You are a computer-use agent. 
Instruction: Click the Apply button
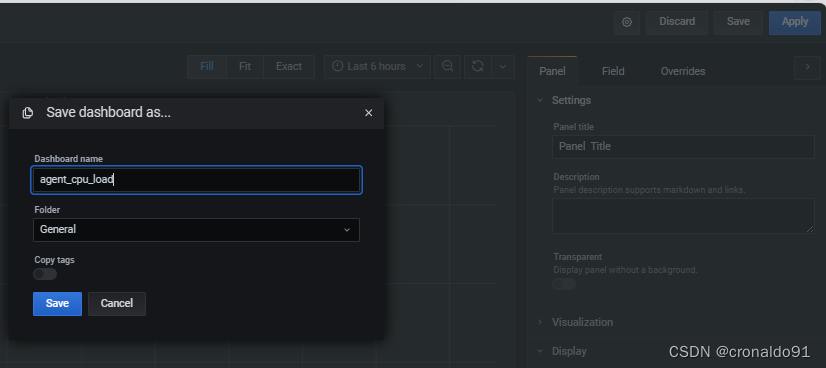point(795,22)
